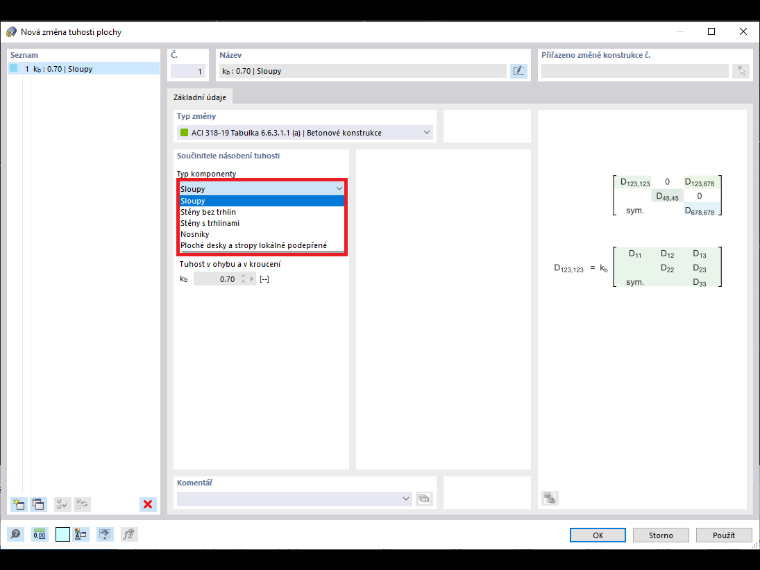The width and height of the screenshot is (760, 570).
Task: Cancel with the Storno button
Action: (661, 535)
